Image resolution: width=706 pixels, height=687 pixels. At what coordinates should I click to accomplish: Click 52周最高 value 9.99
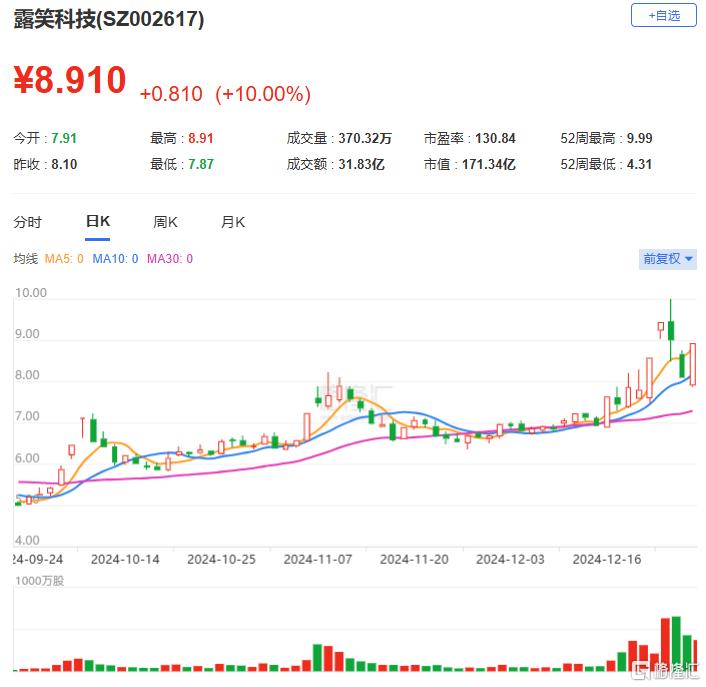click(x=639, y=138)
